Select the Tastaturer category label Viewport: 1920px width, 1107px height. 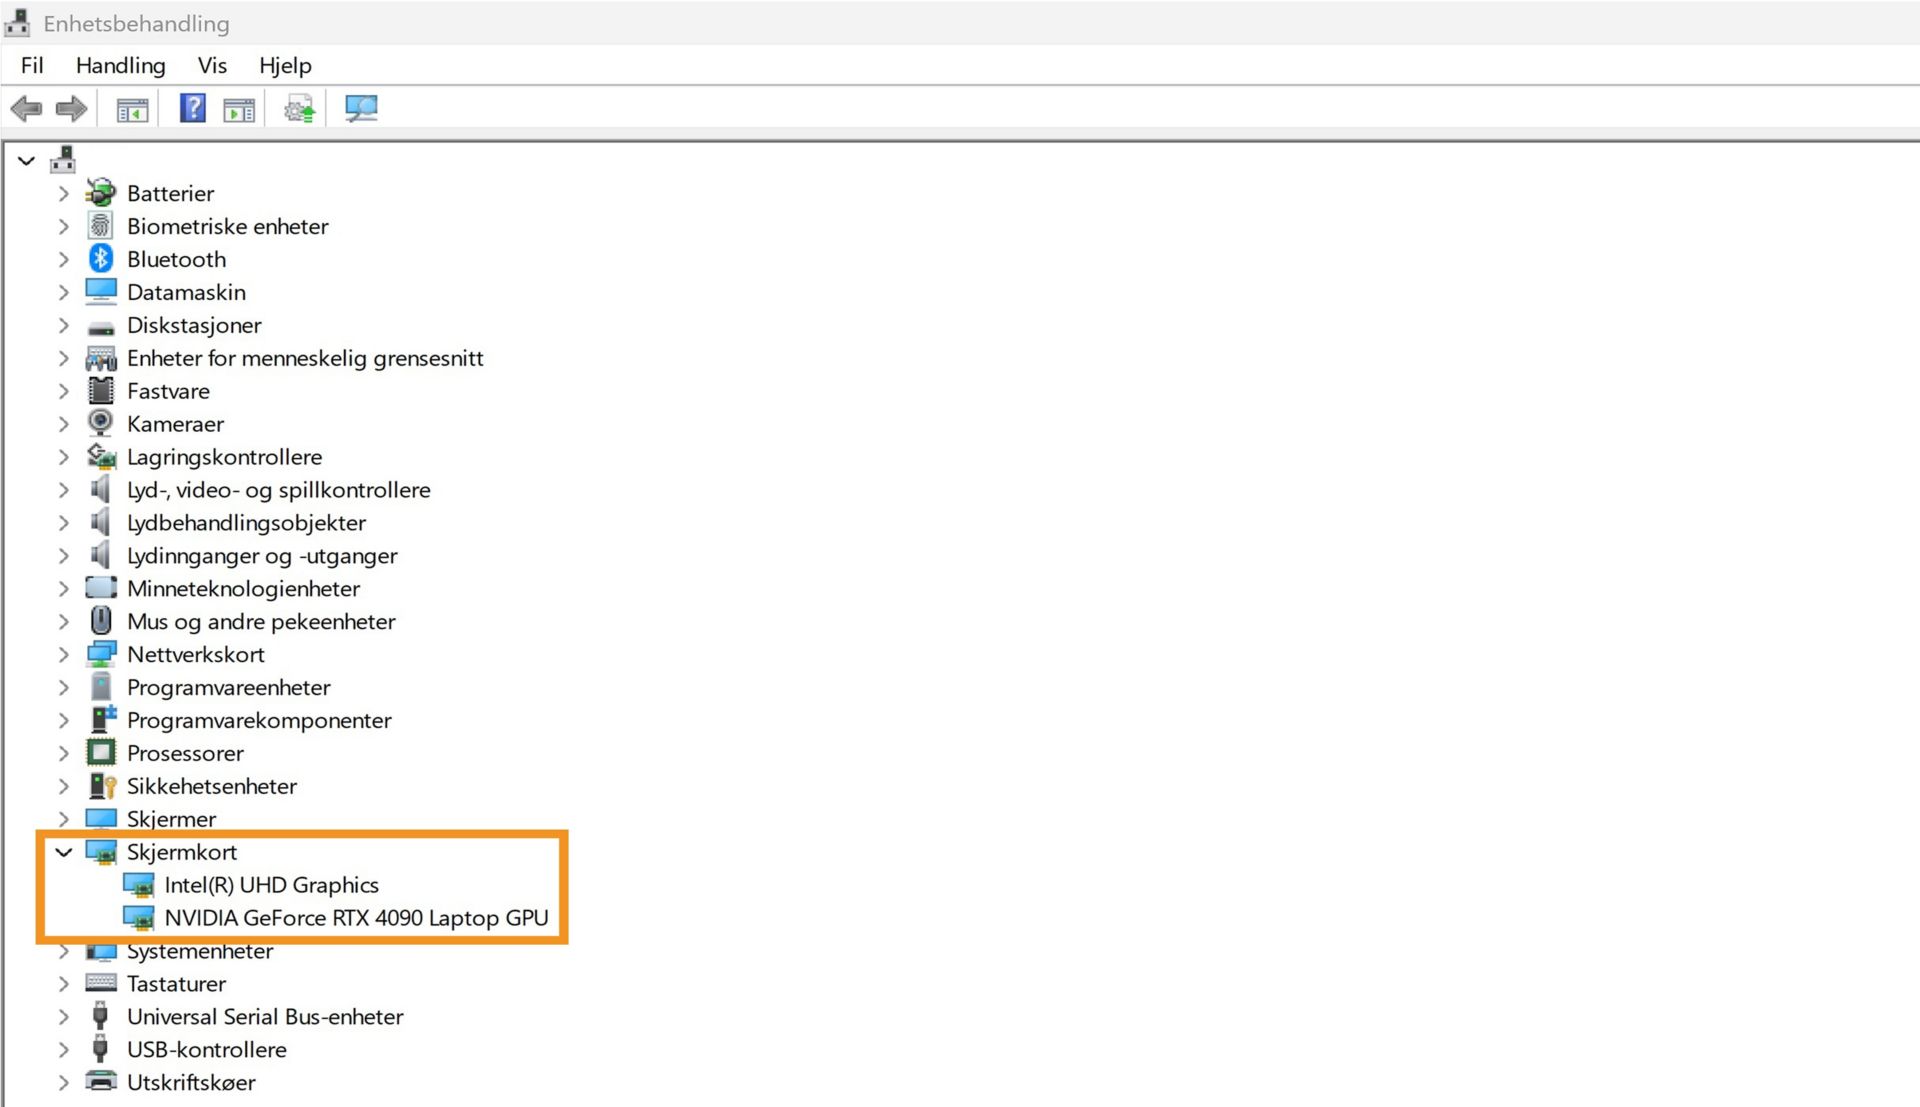[176, 984]
